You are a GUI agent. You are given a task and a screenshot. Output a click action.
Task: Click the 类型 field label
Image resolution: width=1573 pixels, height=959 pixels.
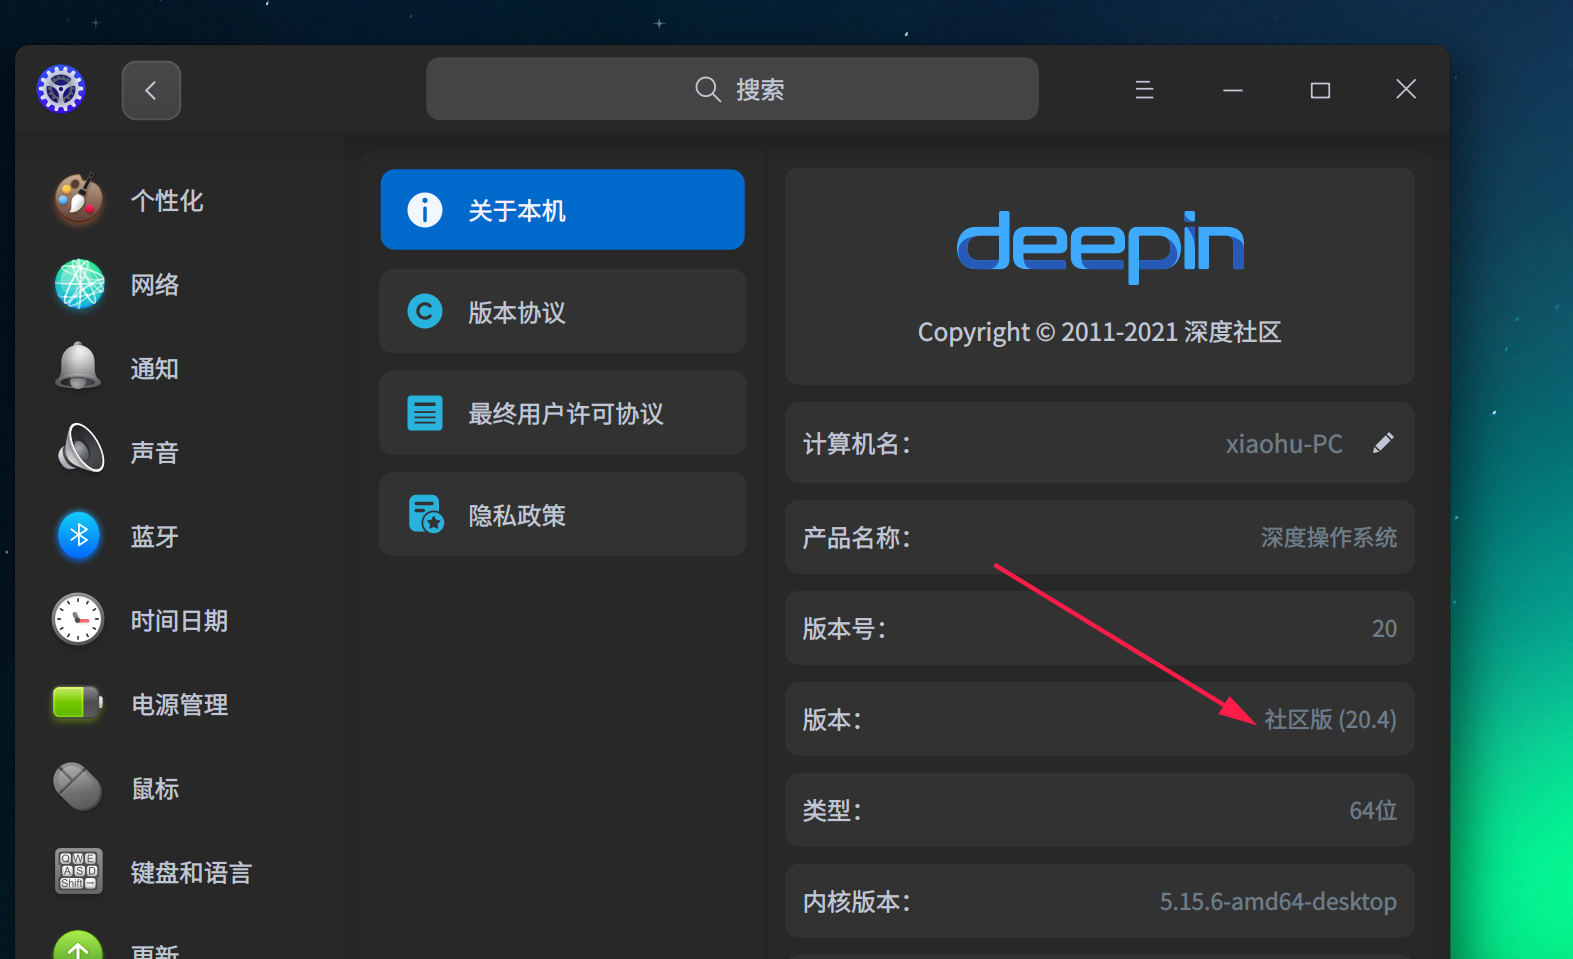[832, 810]
